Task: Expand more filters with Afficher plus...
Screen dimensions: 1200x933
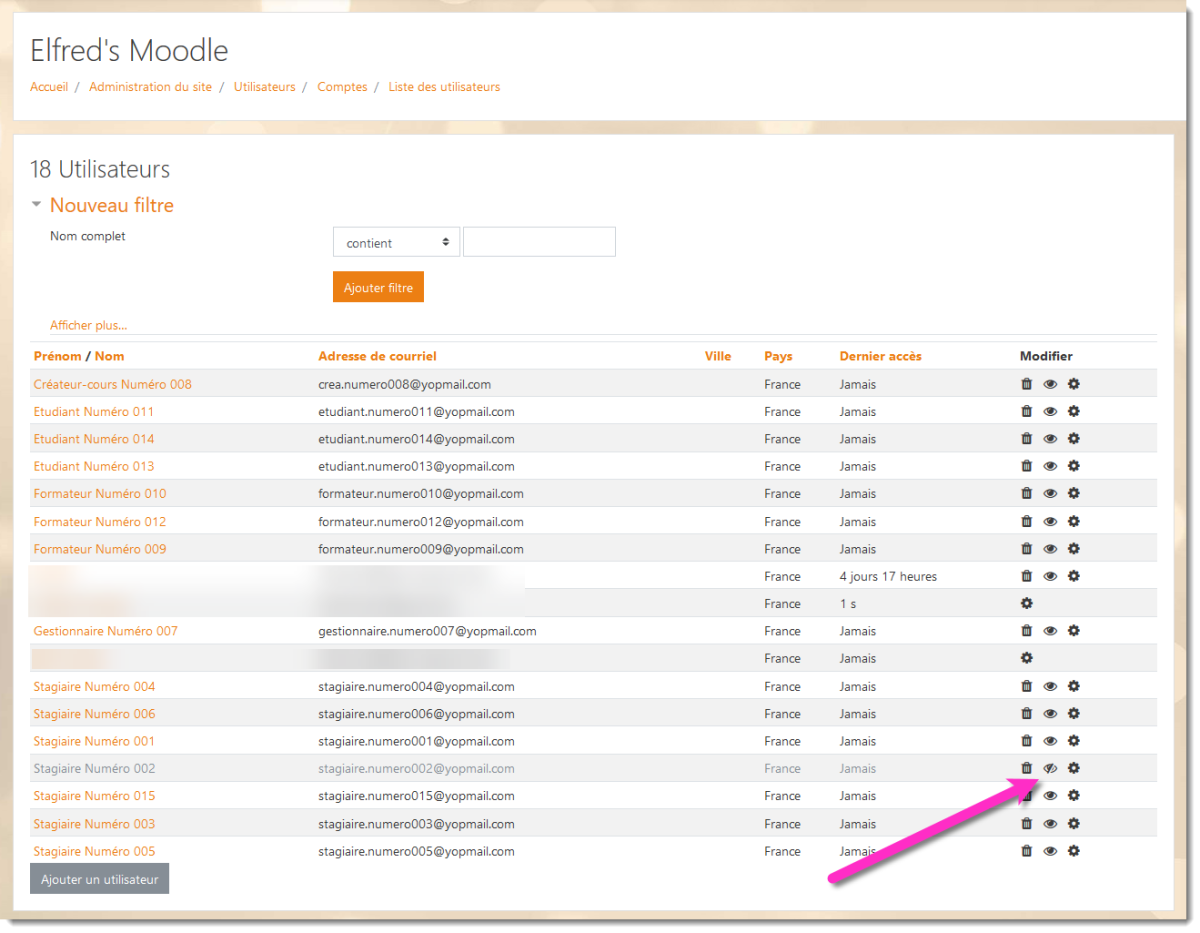Action: (88, 325)
